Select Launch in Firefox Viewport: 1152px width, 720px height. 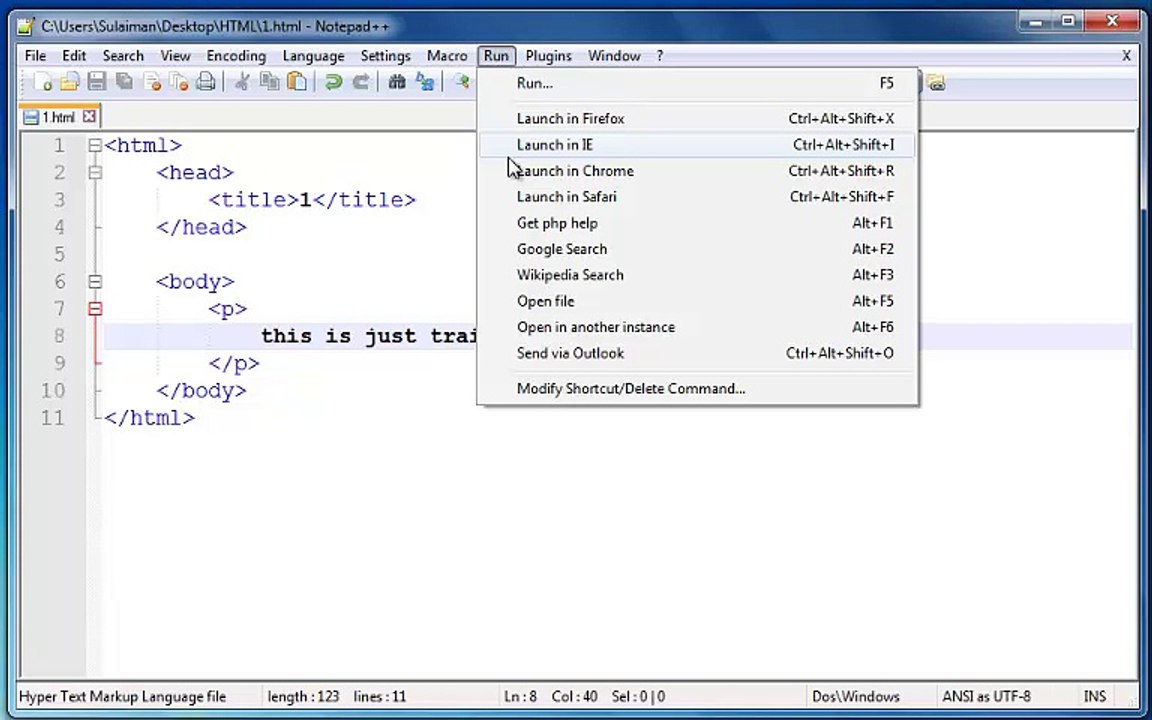697,118
